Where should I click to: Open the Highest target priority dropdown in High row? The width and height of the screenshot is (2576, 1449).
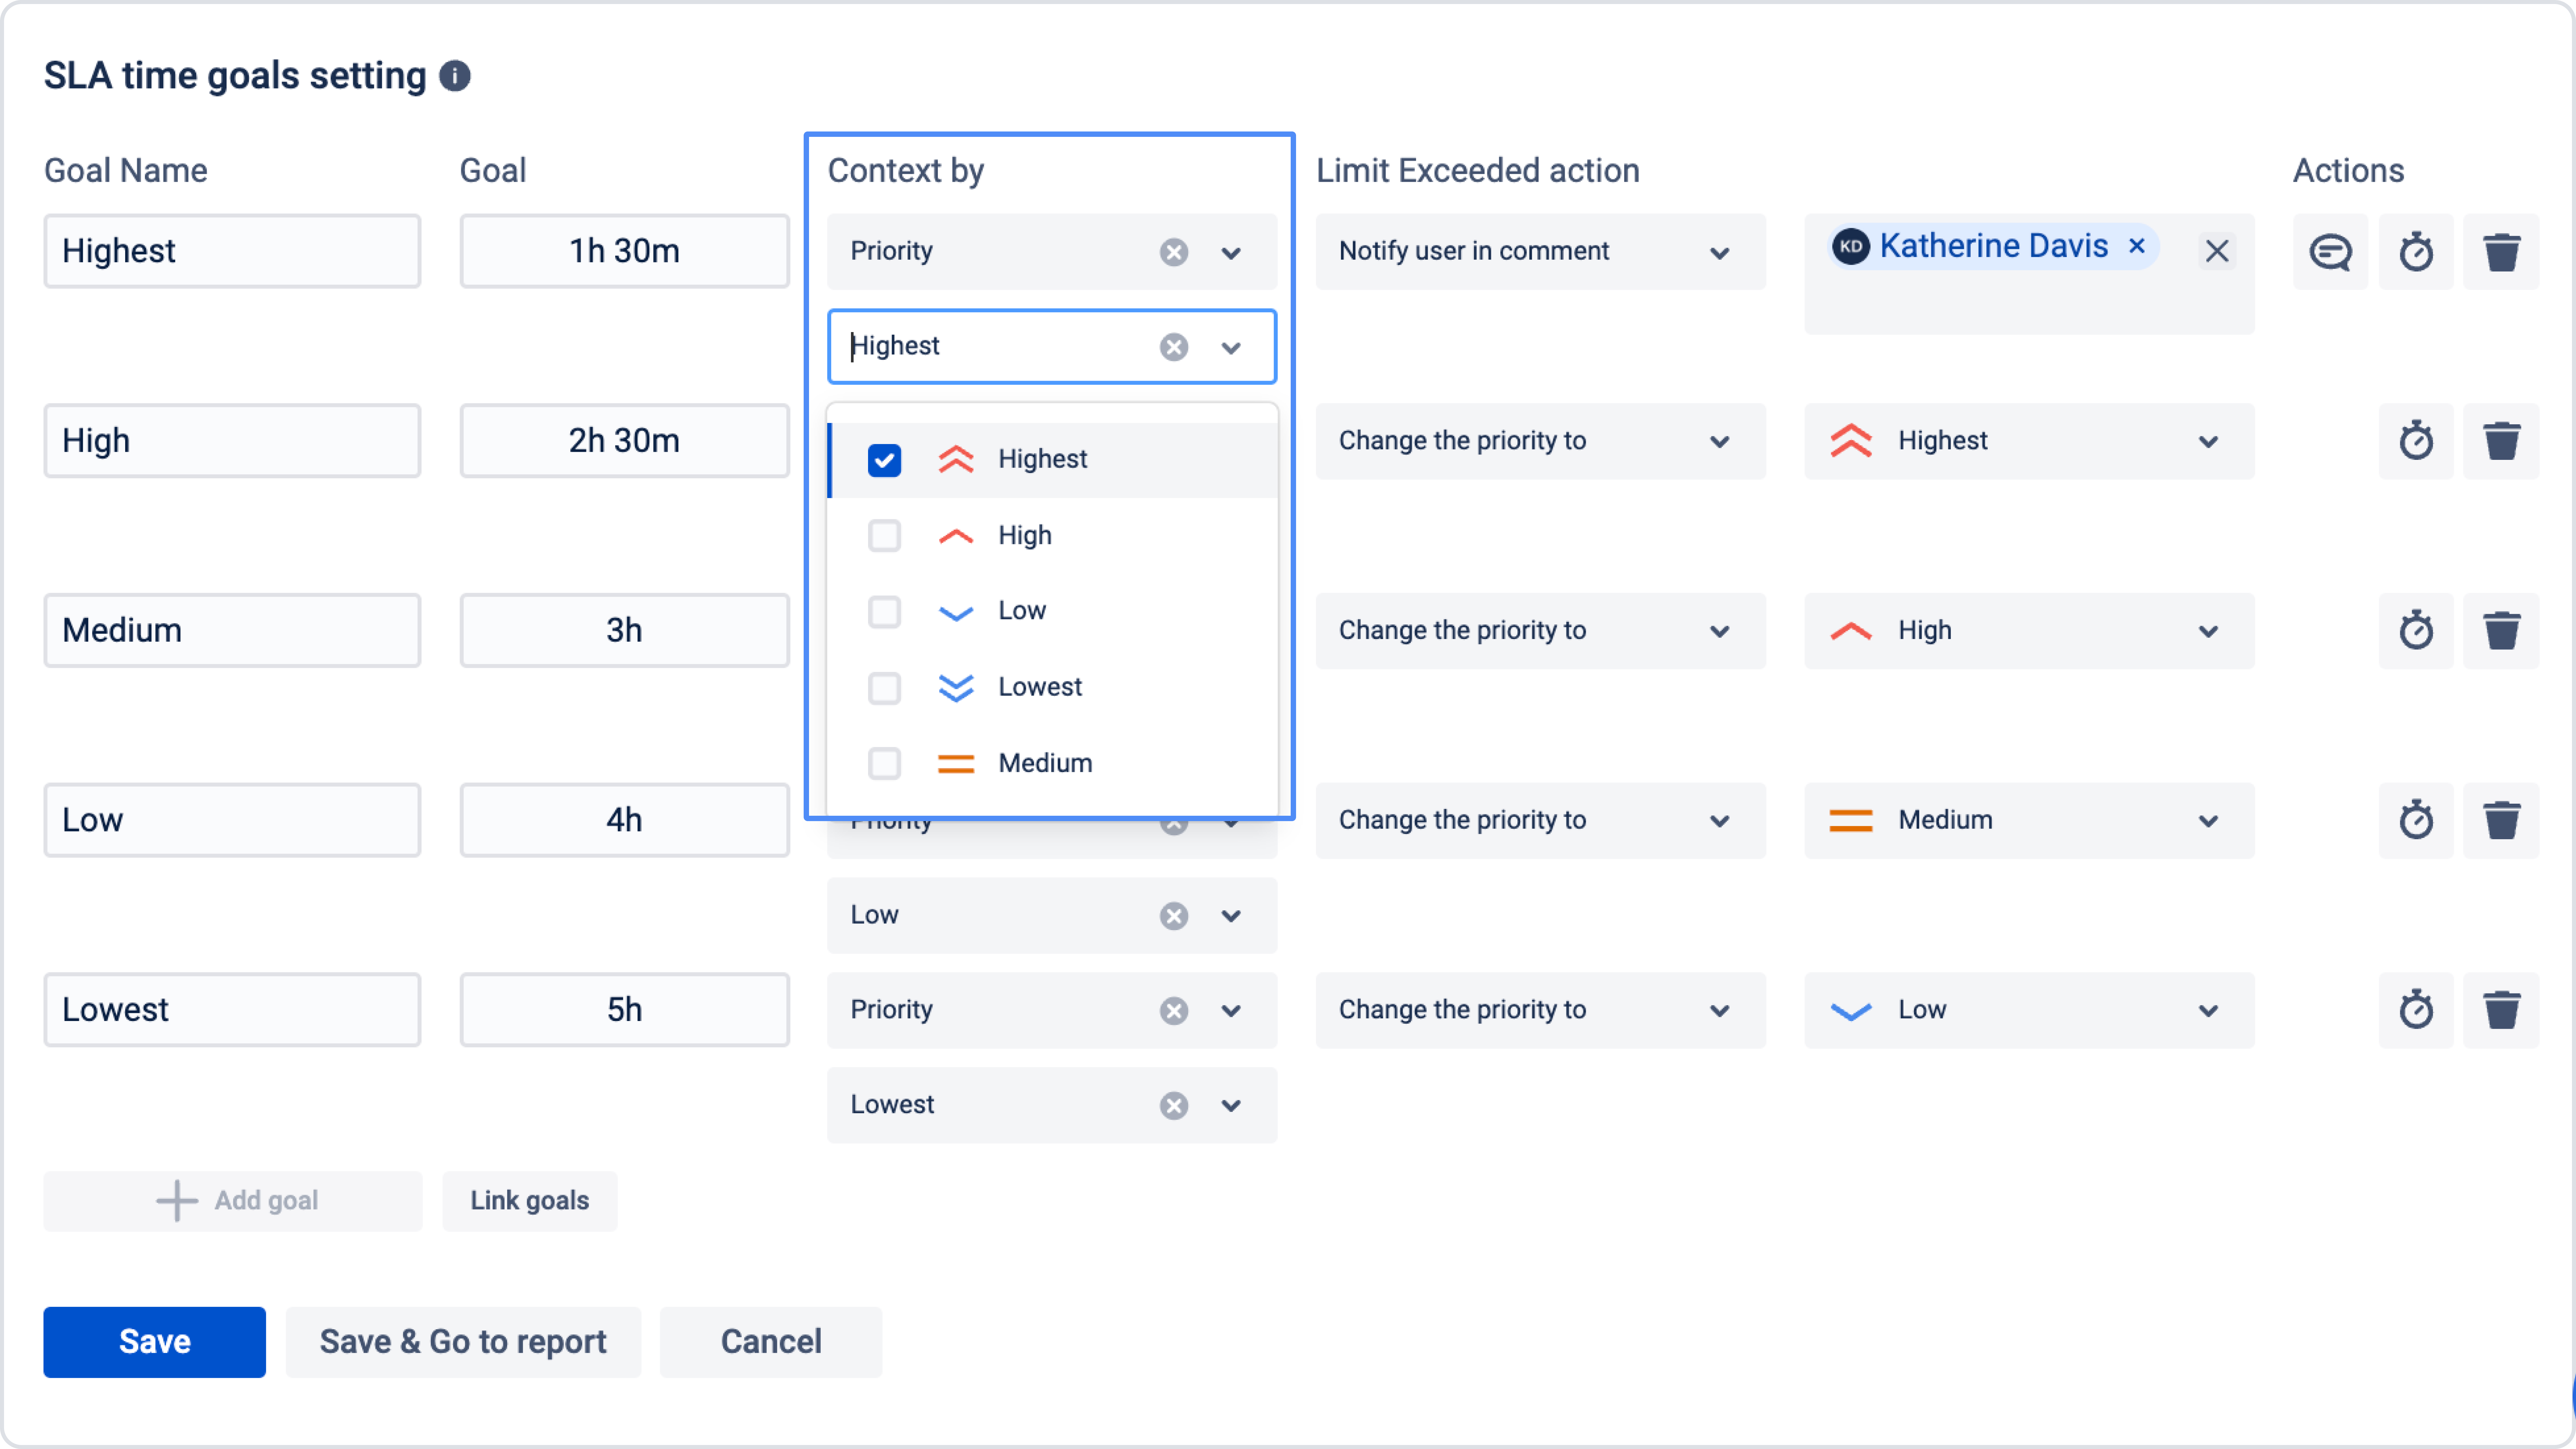2208,441
